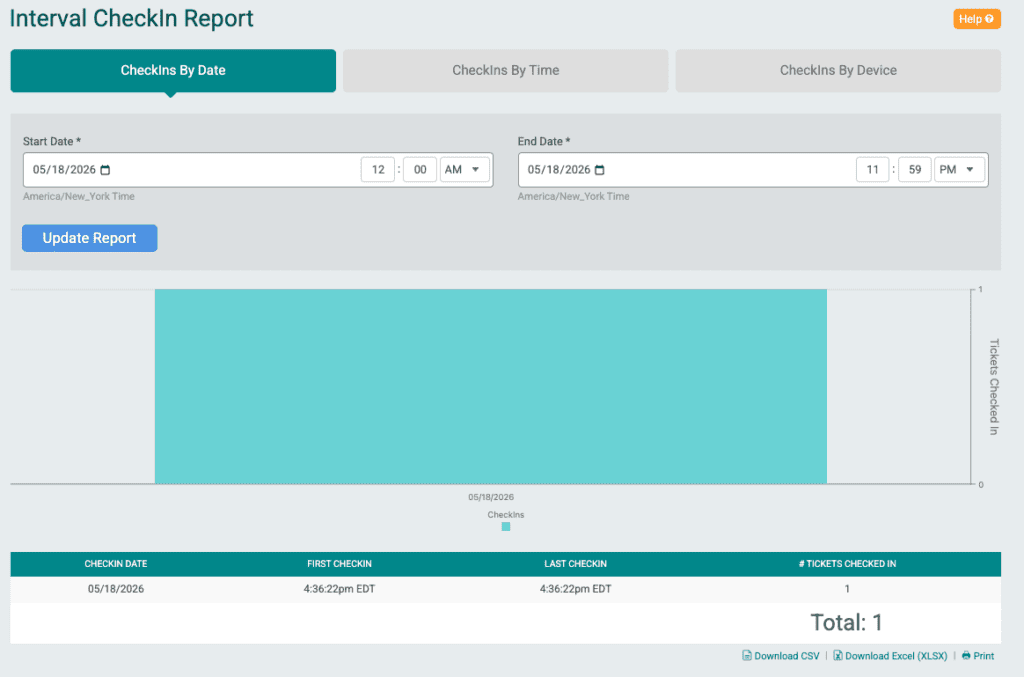Click the Start Date hour field
This screenshot has height=677, width=1024.
pyautogui.click(x=378, y=170)
